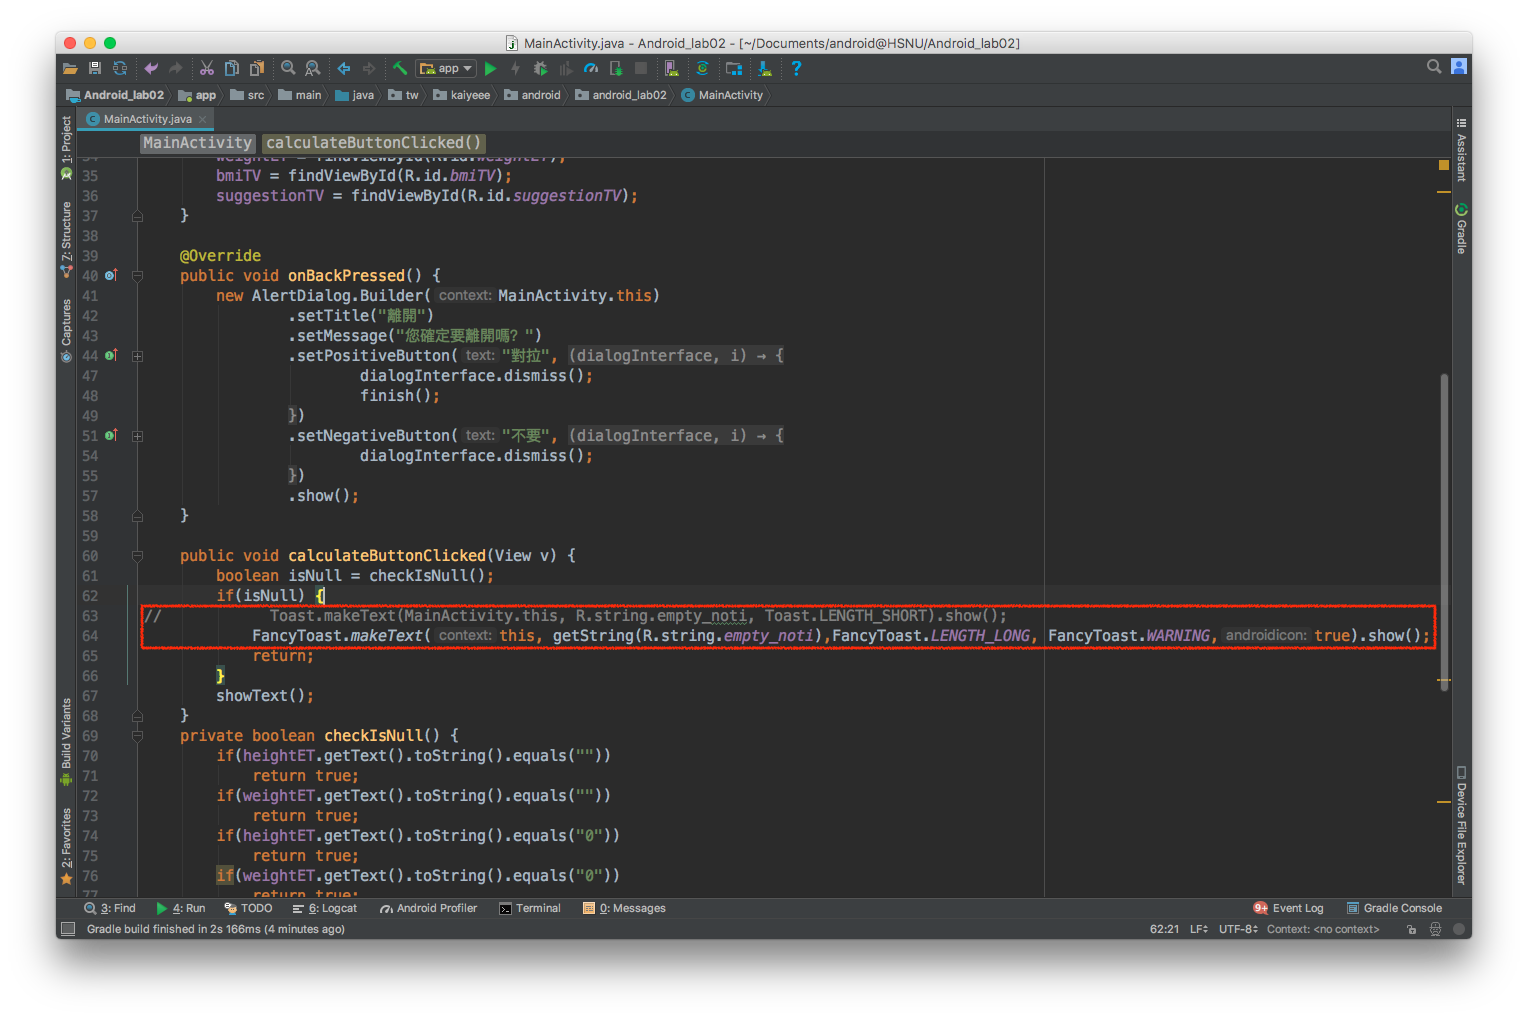Open the Build Variants tool window
Image resolution: width=1528 pixels, height=1019 pixels.
[67, 742]
